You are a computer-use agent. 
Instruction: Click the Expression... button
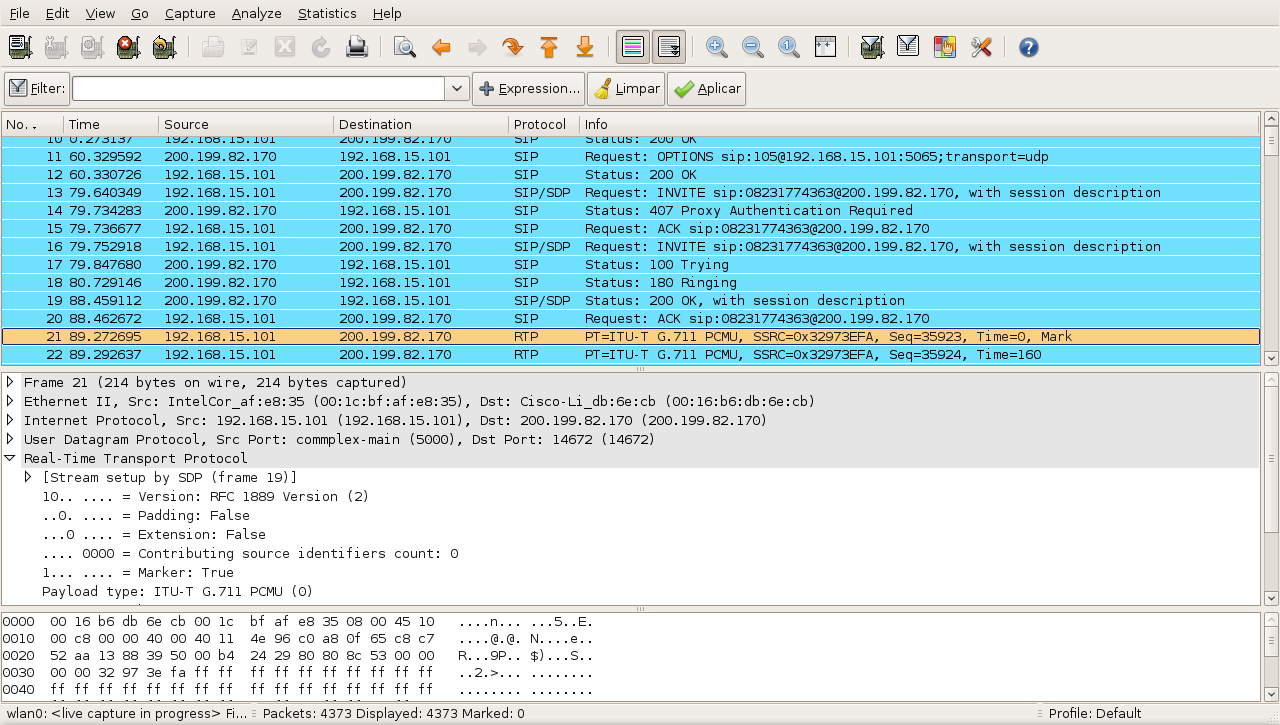529,88
